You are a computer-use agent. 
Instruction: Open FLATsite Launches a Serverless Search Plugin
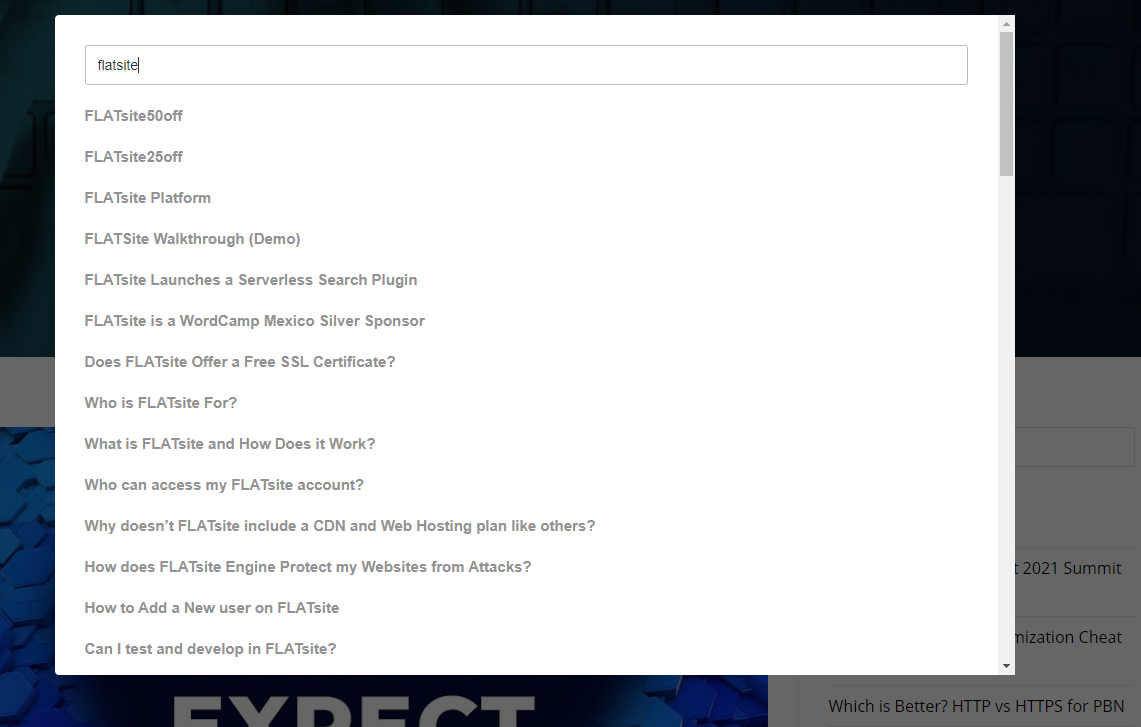(251, 279)
